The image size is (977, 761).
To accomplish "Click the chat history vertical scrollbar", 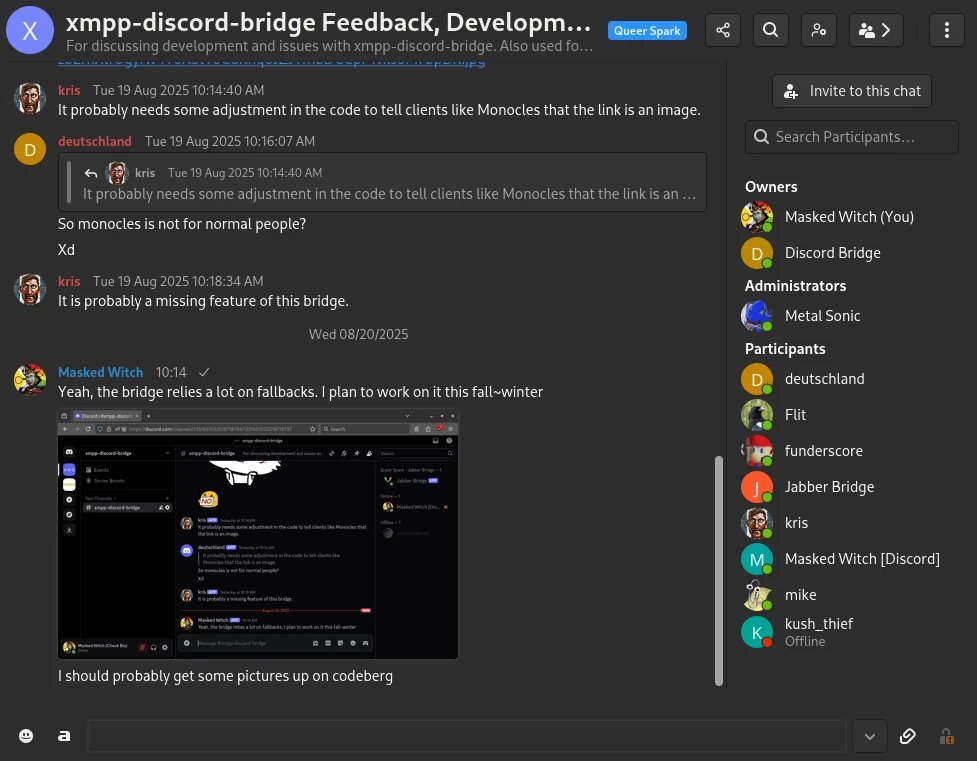I will [718, 570].
